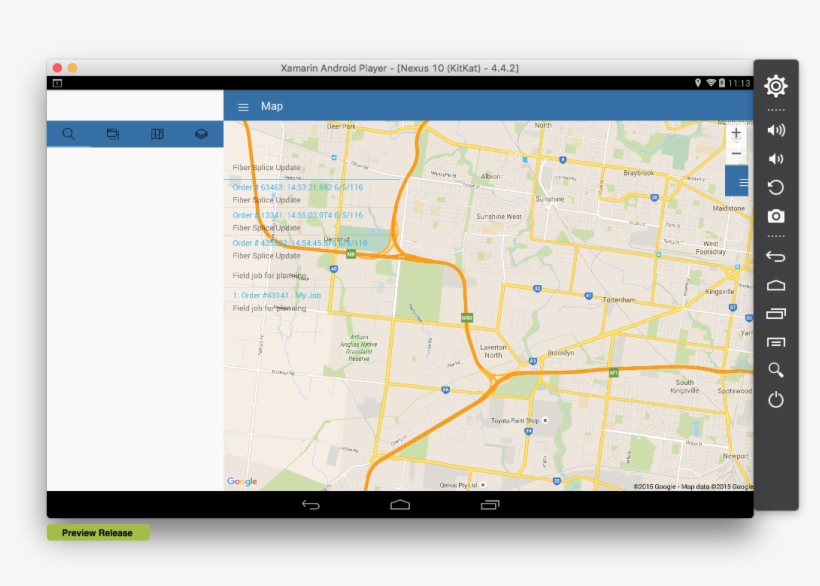This screenshot has width=820, height=586.
Task: Open the hamburger menu beside Map title
Action: [243, 107]
